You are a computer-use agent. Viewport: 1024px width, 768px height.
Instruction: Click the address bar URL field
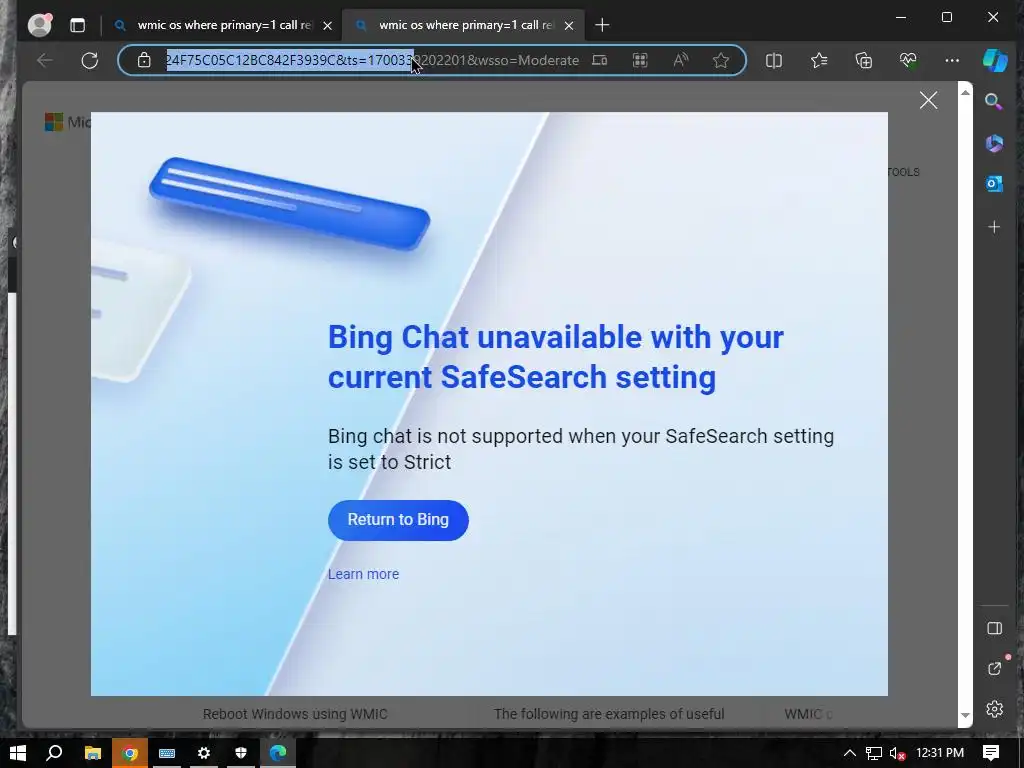372,61
